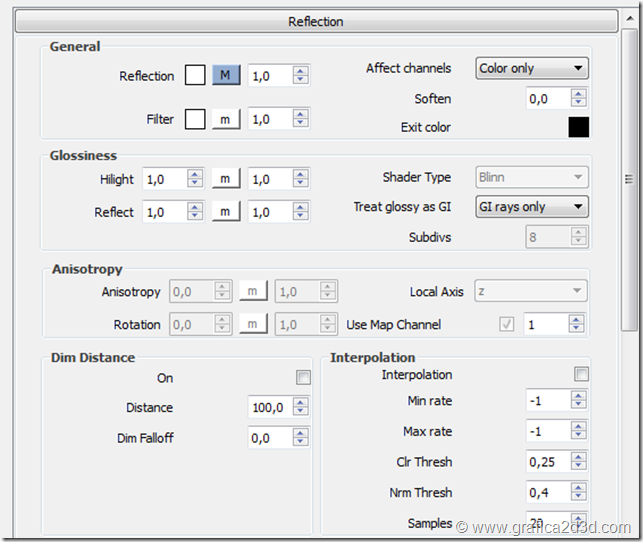Screen dimensions: 643x542
Task: Enable the Dim Distance On checkbox
Action: [303, 378]
